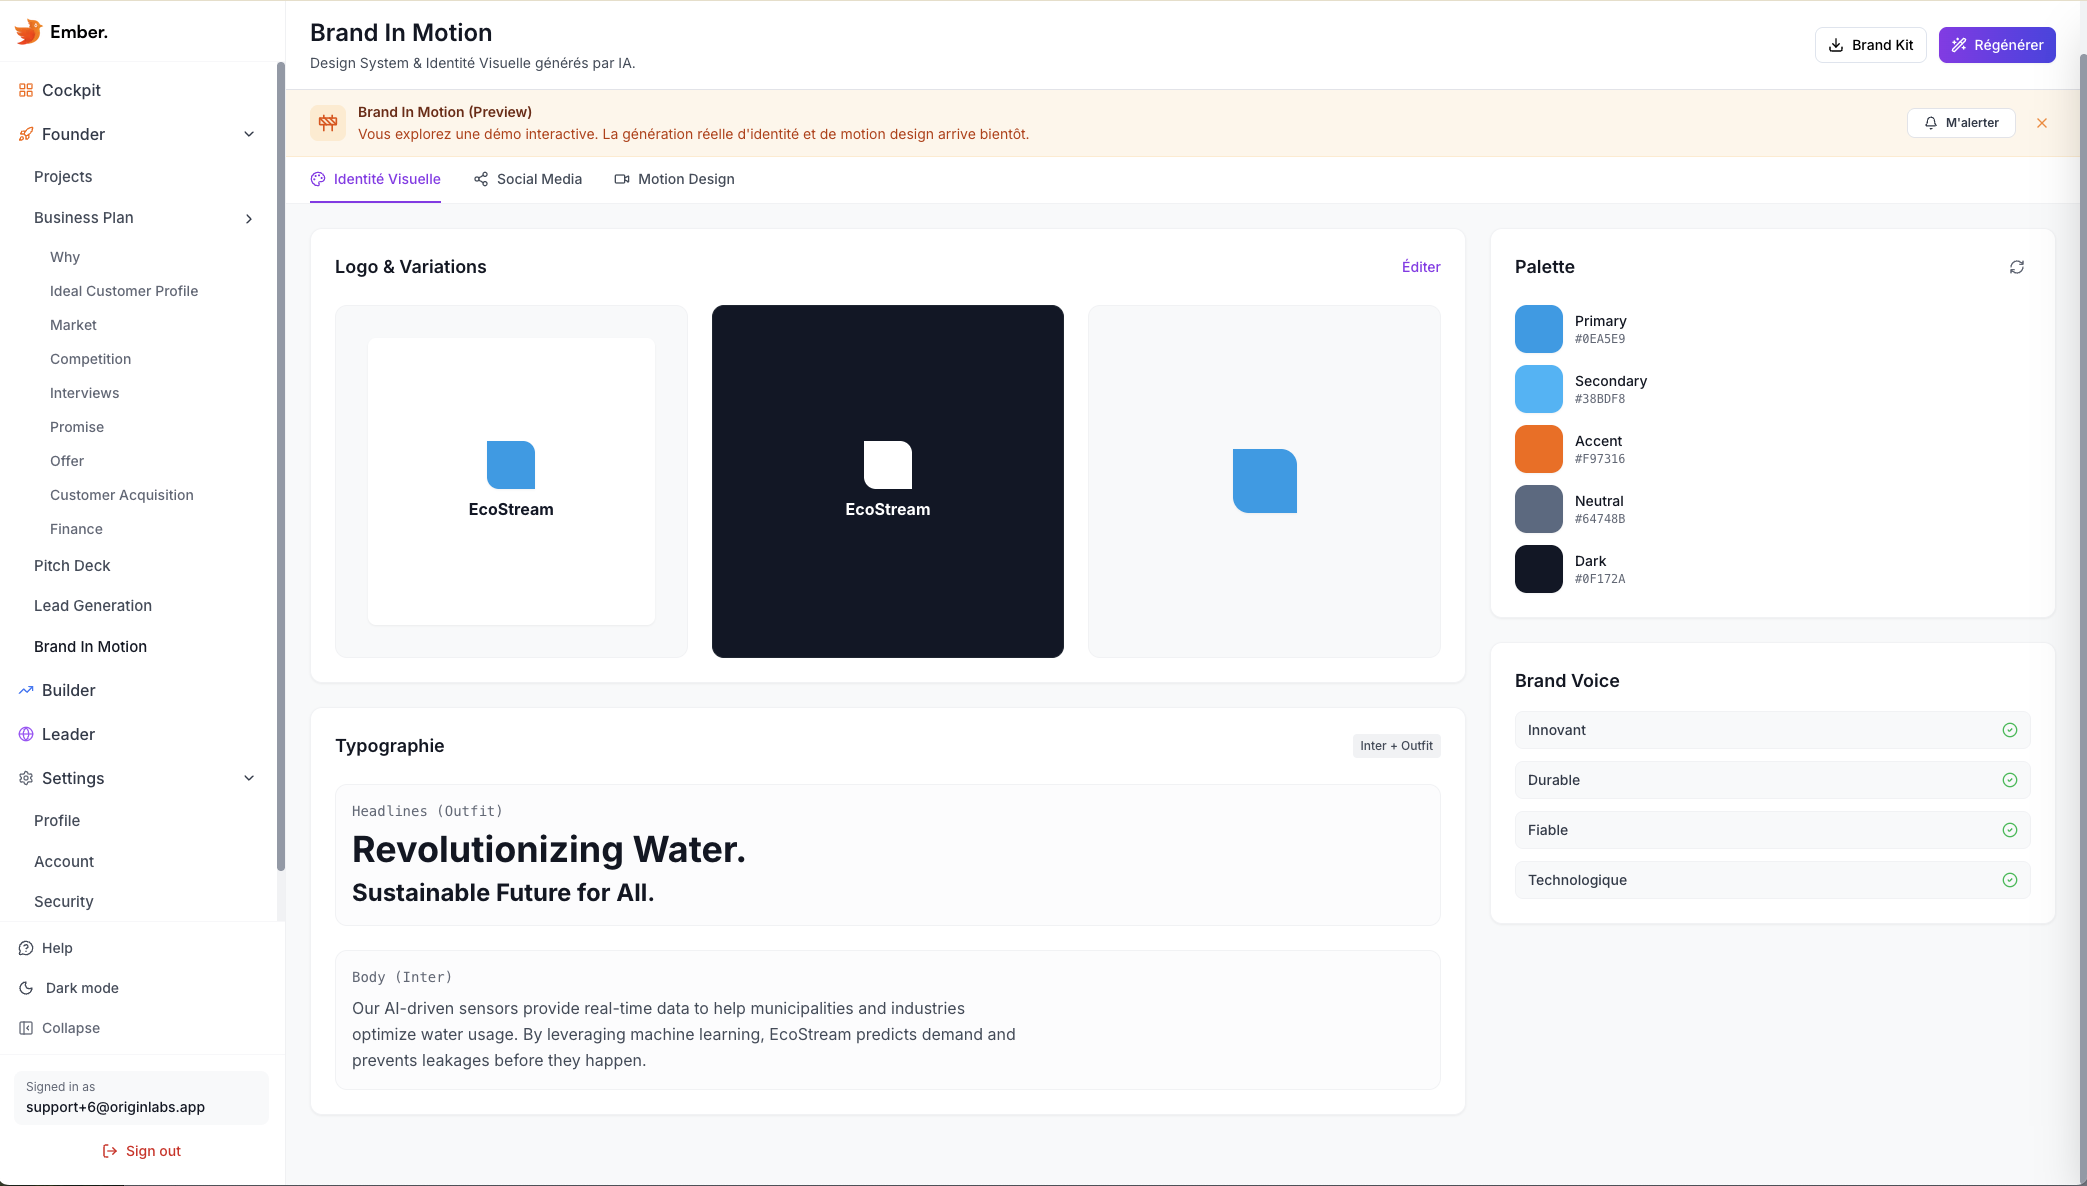Click the palette refresh icon

(x=2016, y=267)
